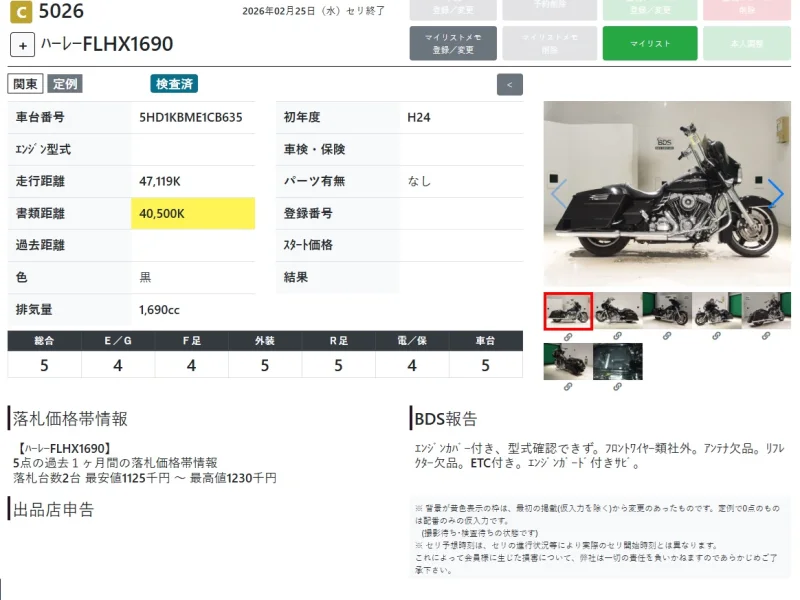Open the link icon under the second thumbnail
800x600 pixels.
tap(617, 336)
